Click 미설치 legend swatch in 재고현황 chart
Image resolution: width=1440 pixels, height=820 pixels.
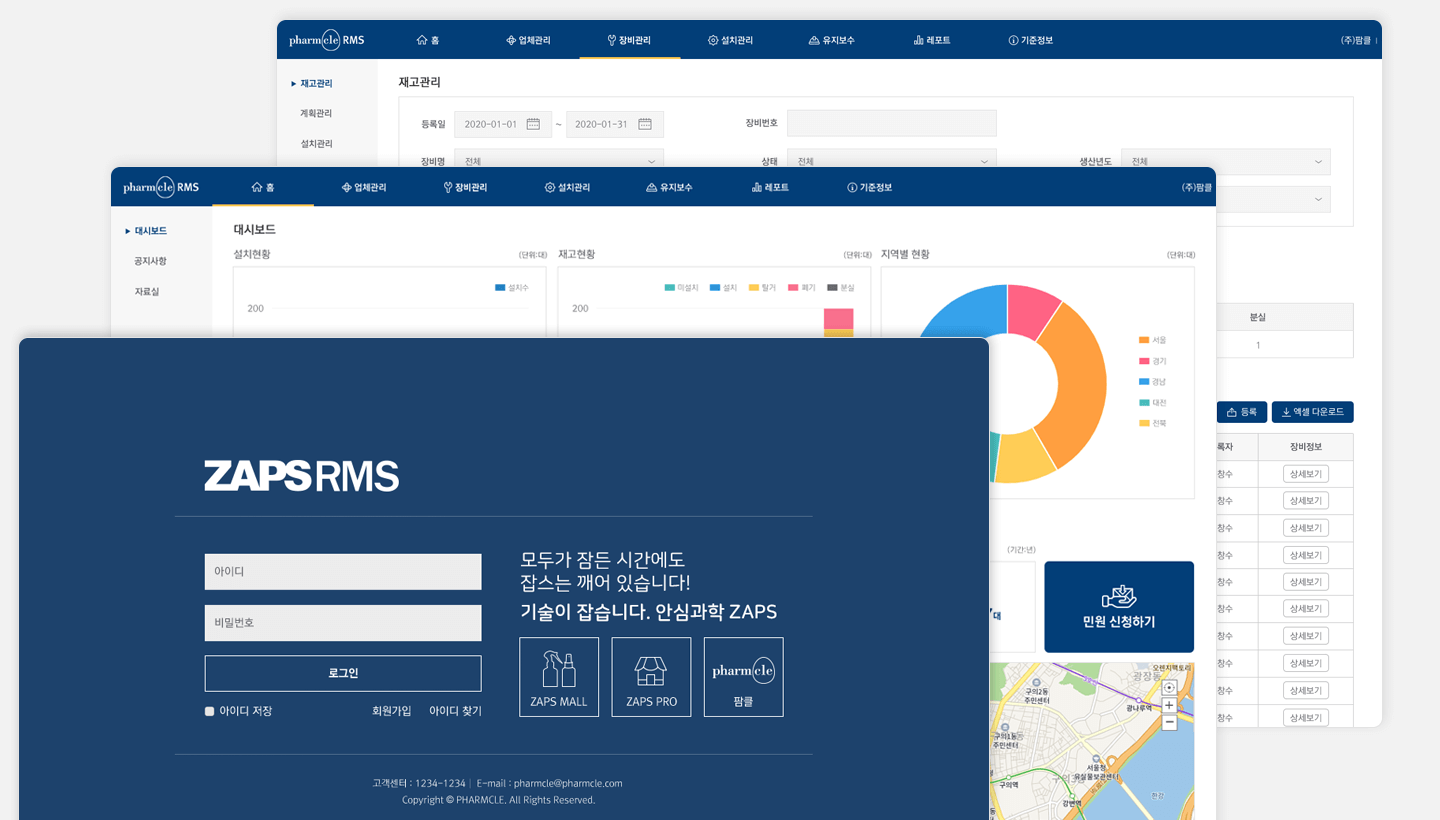[x=669, y=288]
